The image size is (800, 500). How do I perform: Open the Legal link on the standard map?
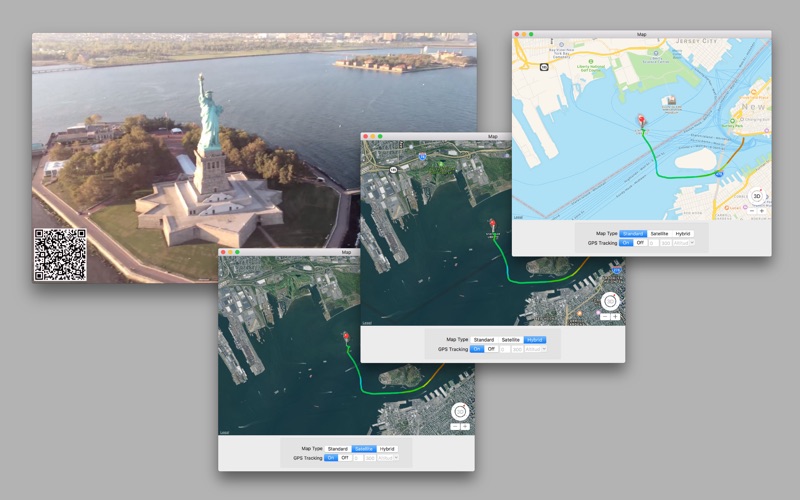518,217
